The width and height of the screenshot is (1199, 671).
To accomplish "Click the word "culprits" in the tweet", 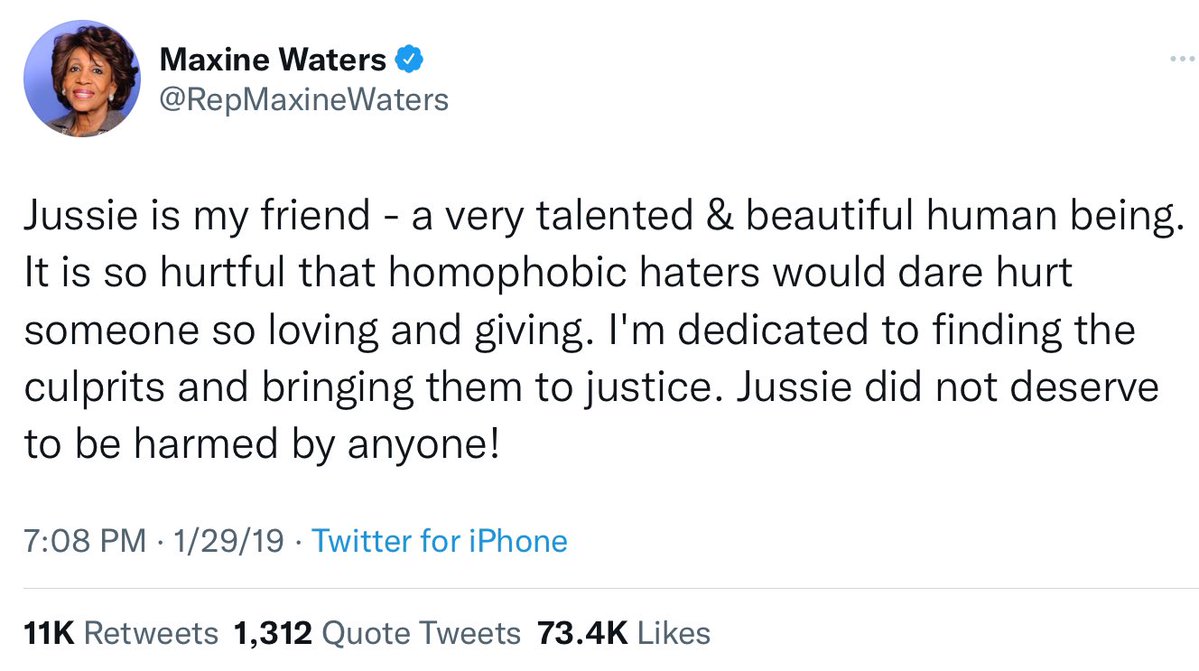I will point(101,385).
